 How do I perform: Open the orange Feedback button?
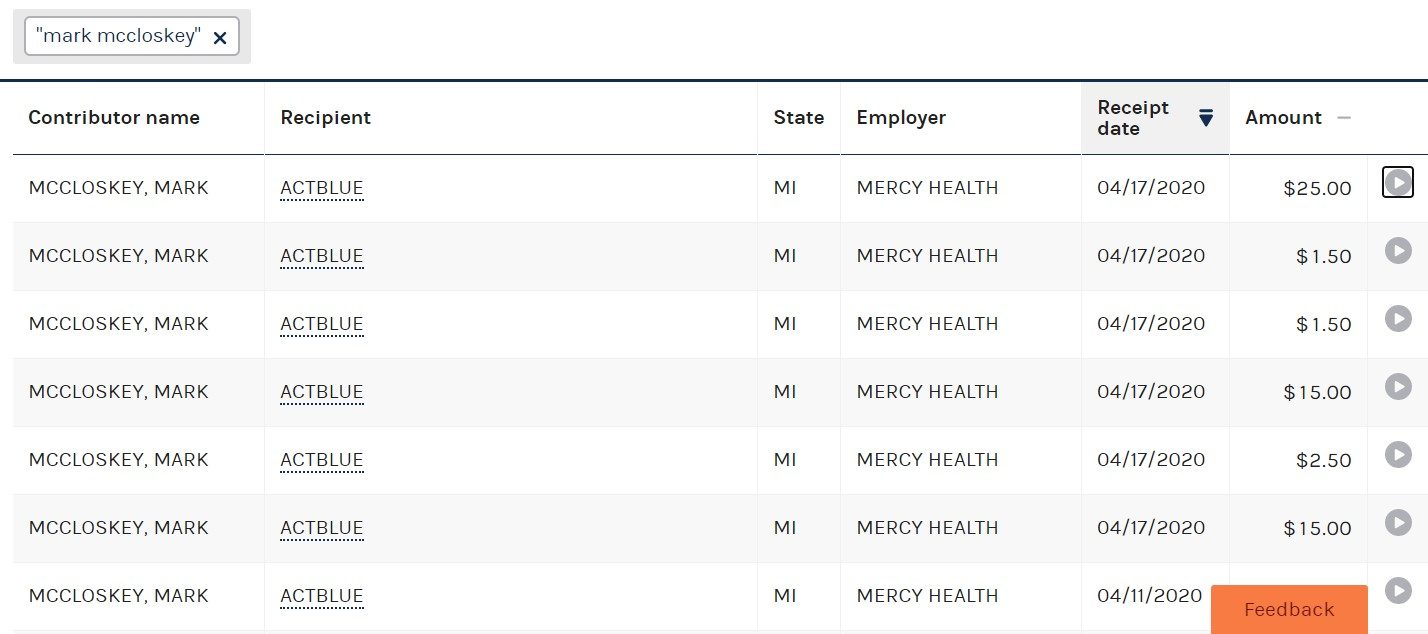(x=1289, y=609)
